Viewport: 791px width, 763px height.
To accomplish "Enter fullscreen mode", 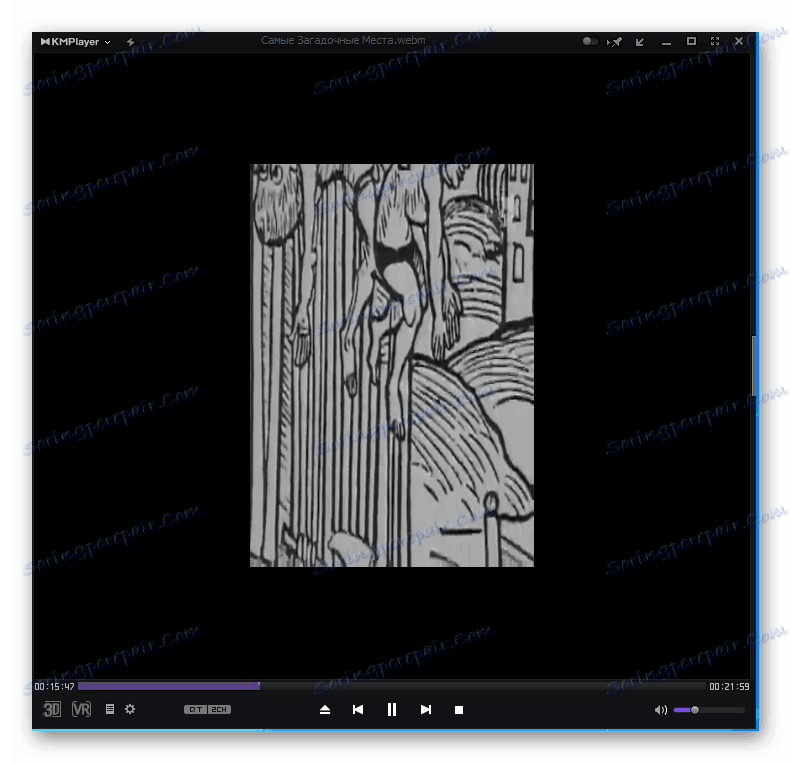I will pyautogui.click(x=715, y=41).
